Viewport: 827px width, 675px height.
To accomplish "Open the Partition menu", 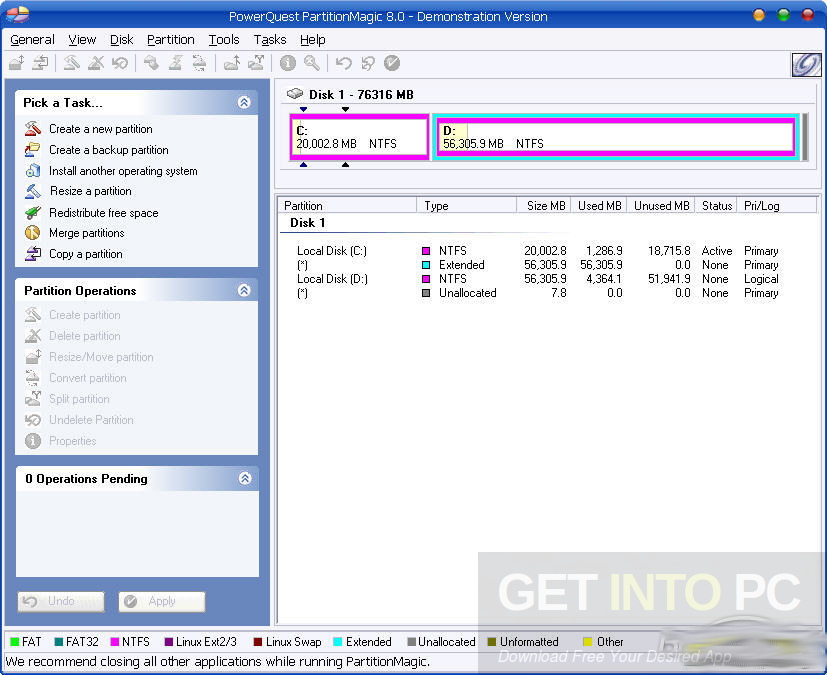I will tap(170, 39).
